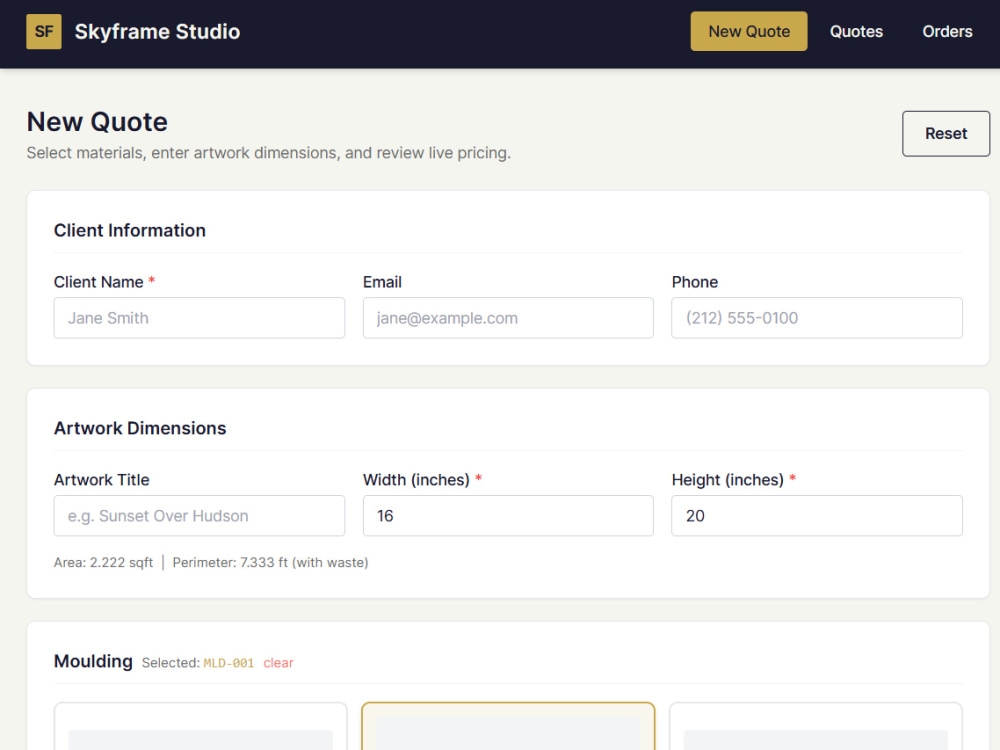Click the clear link beside Moulding
Viewport: 1000px width, 750px height.
278,663
